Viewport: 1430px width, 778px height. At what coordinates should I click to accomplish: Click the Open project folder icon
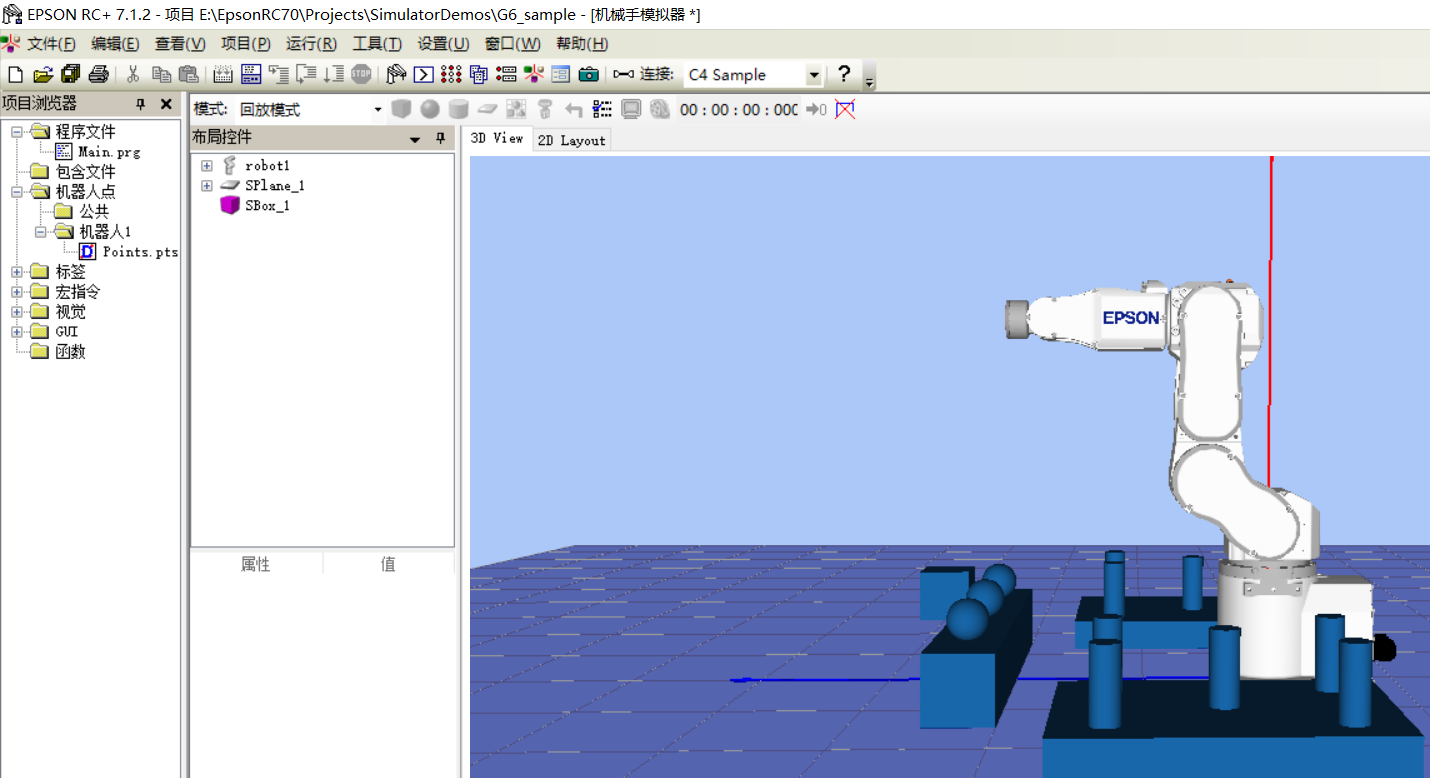(x=42, y=74)
